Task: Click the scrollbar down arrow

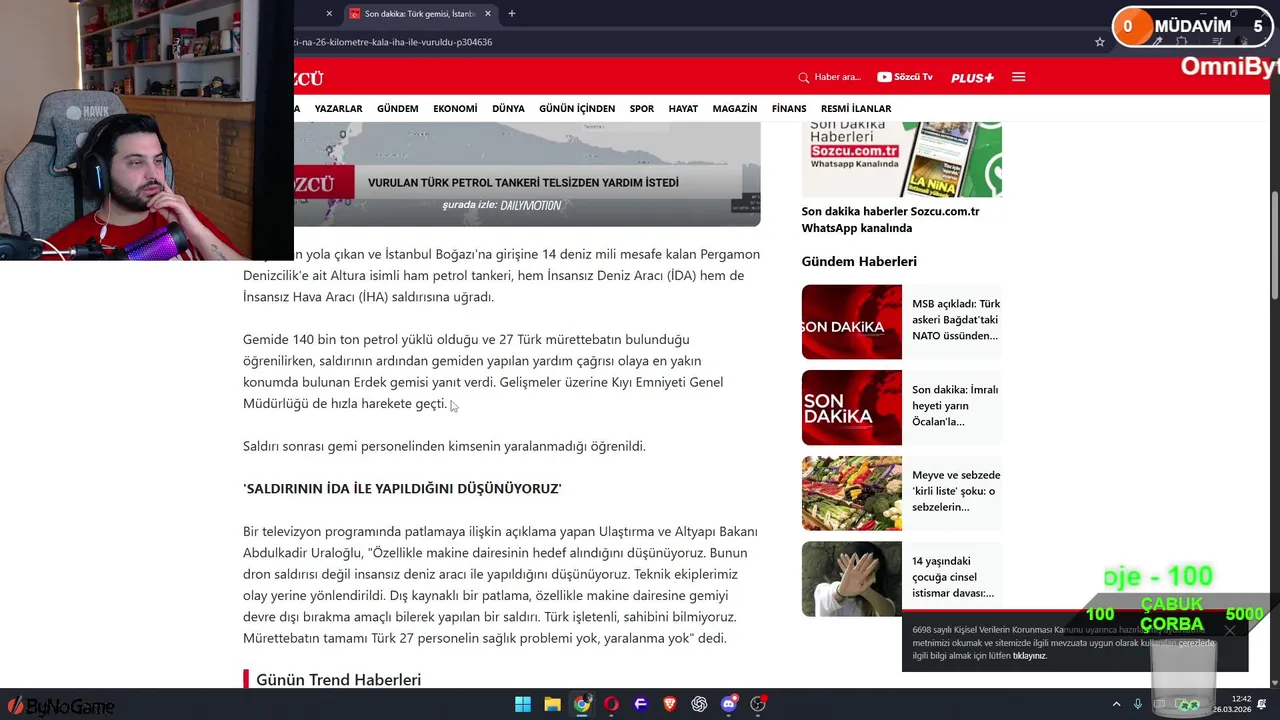Action: pyautogui.click(x=1273, y=683)
